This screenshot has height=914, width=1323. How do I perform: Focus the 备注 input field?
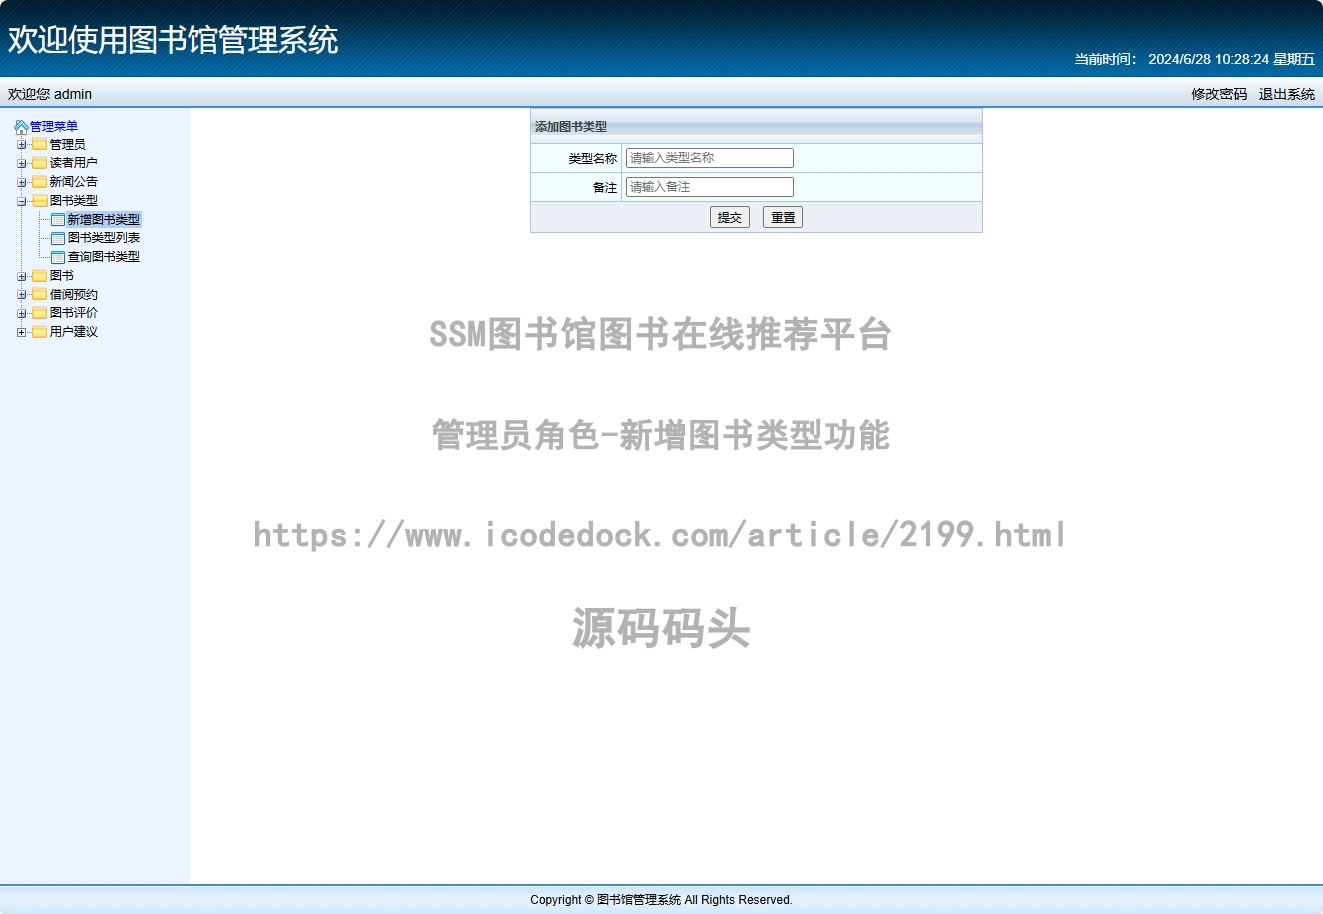click(710, 187)
